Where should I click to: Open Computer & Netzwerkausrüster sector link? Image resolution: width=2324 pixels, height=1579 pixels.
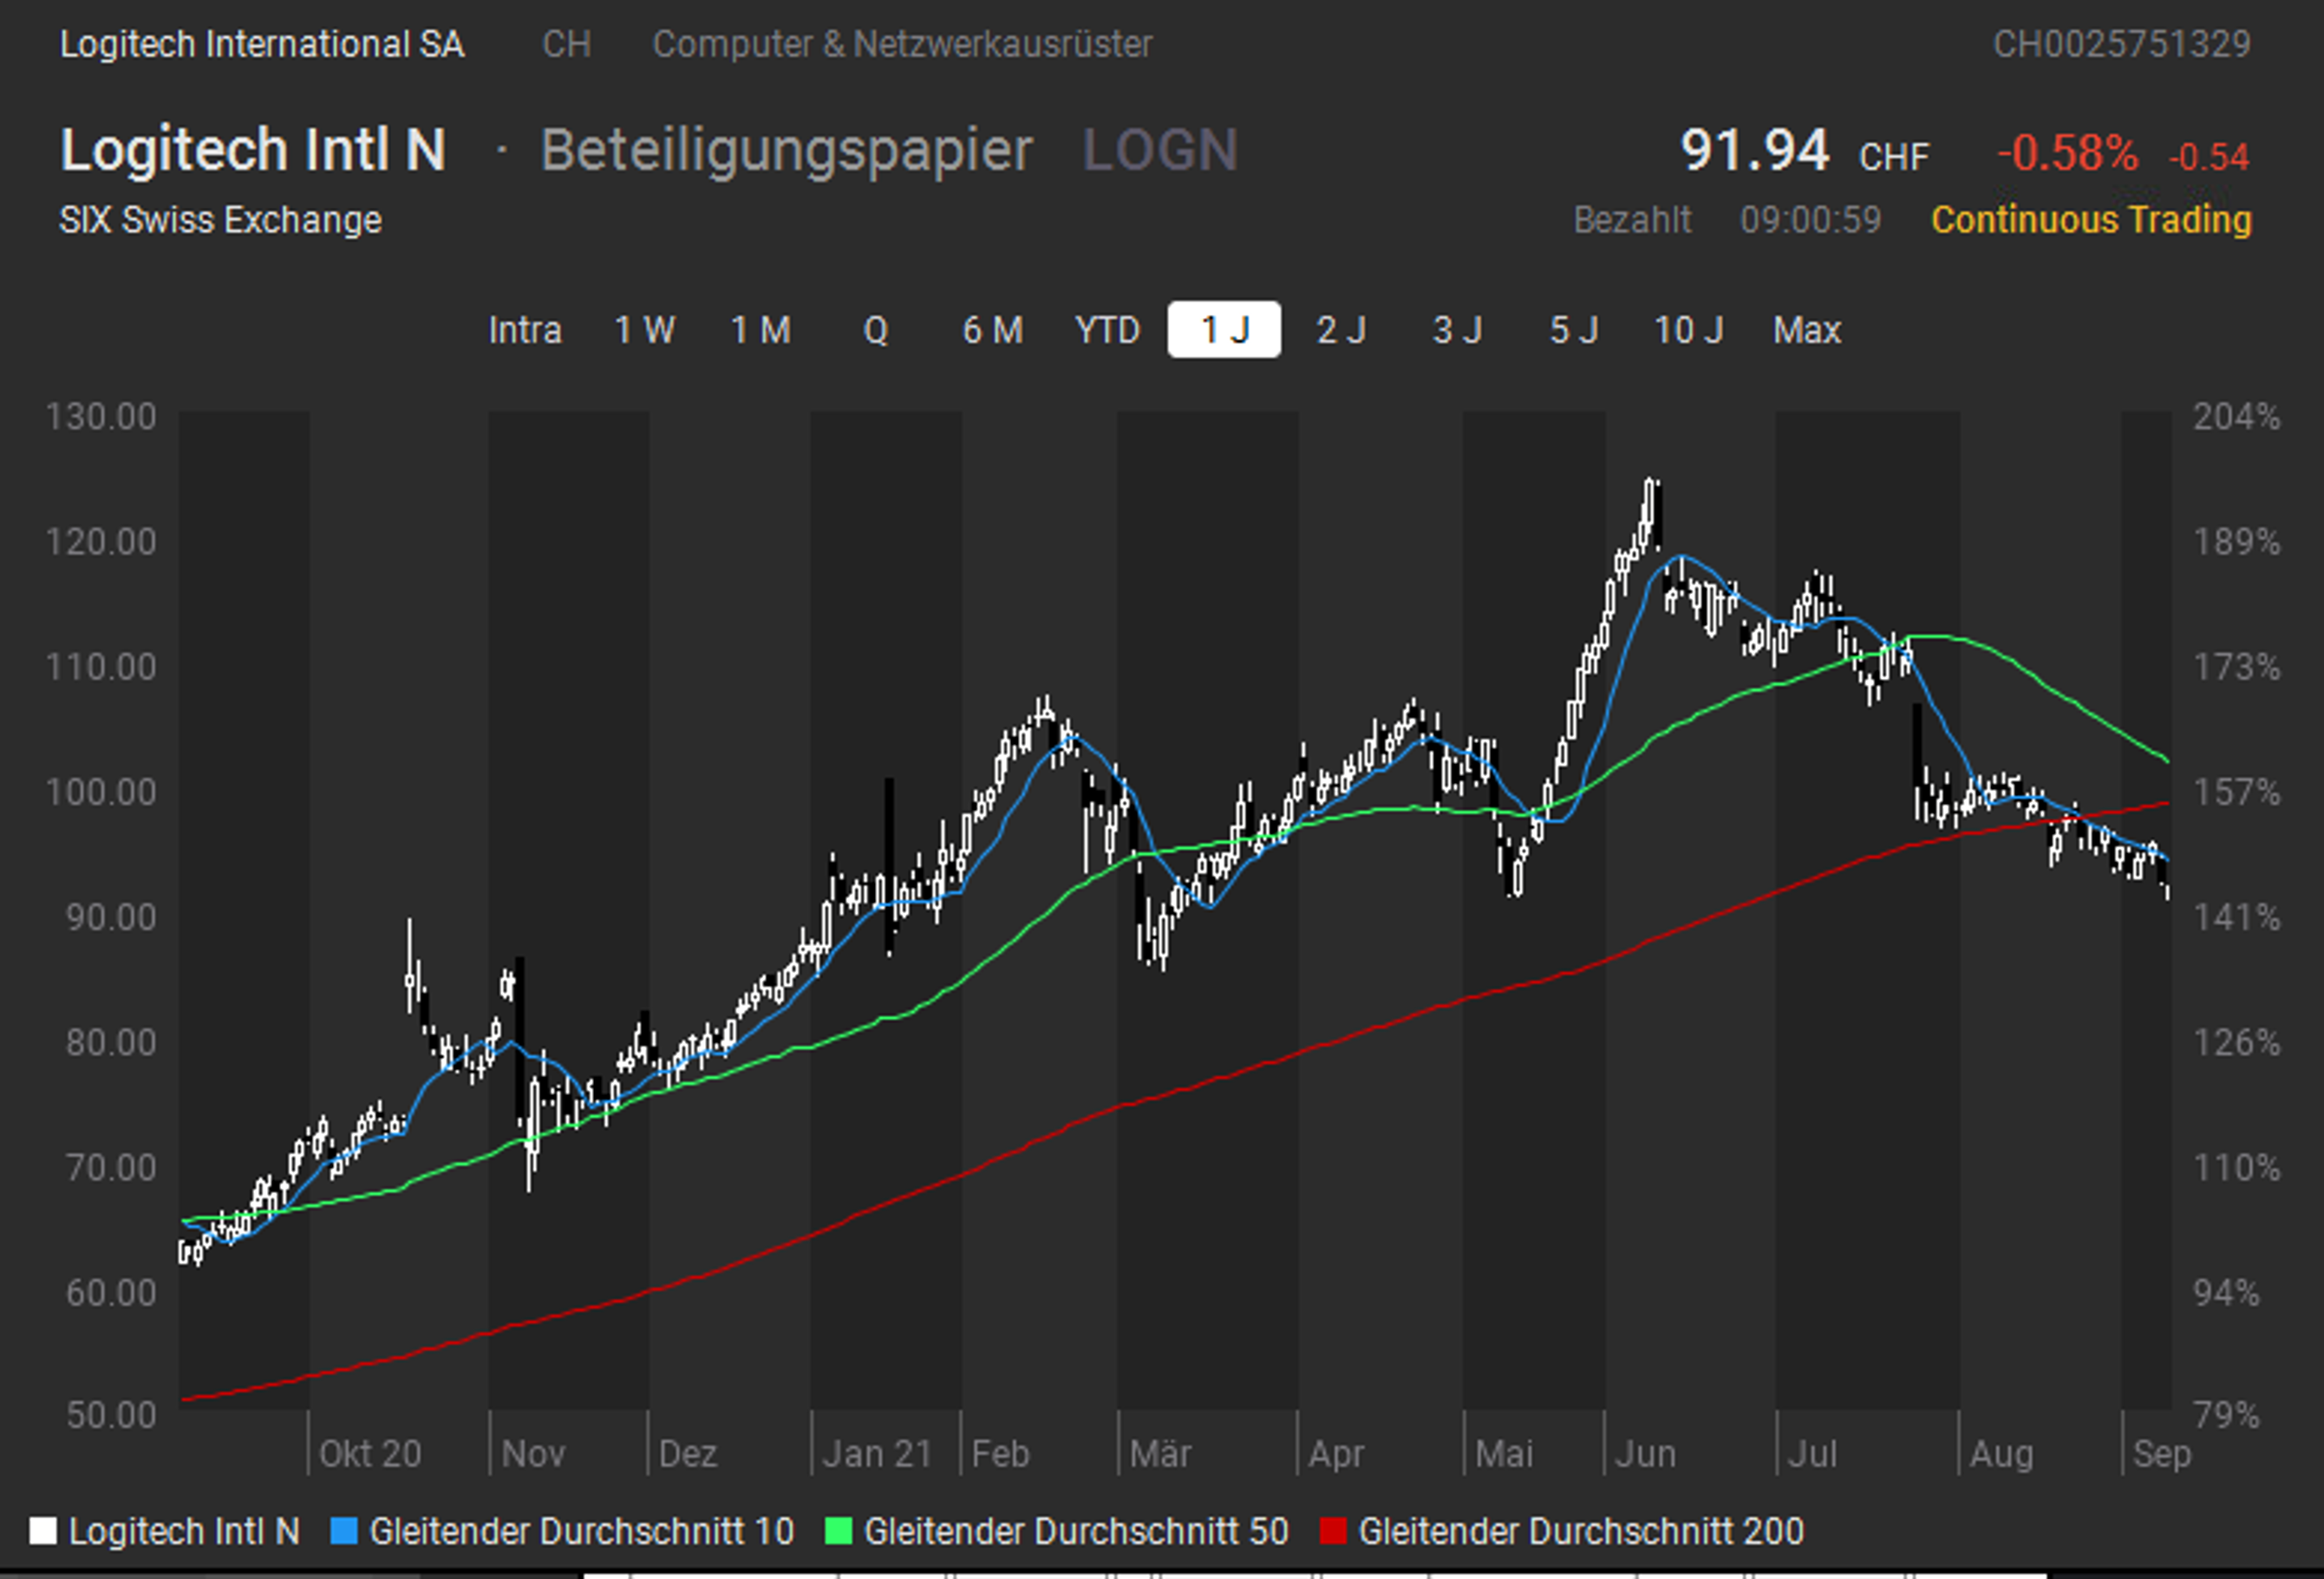click(x=902, y=44)
